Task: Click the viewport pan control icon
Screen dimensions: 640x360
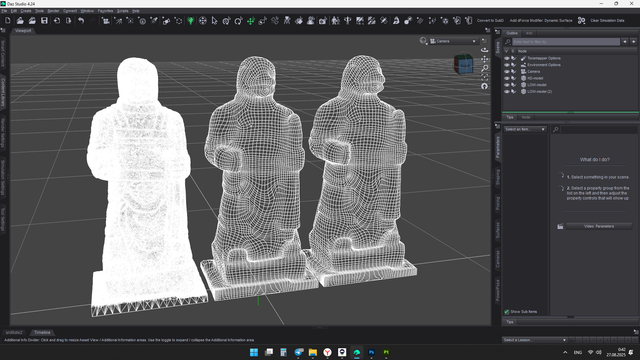Action: tap(484, 59)
